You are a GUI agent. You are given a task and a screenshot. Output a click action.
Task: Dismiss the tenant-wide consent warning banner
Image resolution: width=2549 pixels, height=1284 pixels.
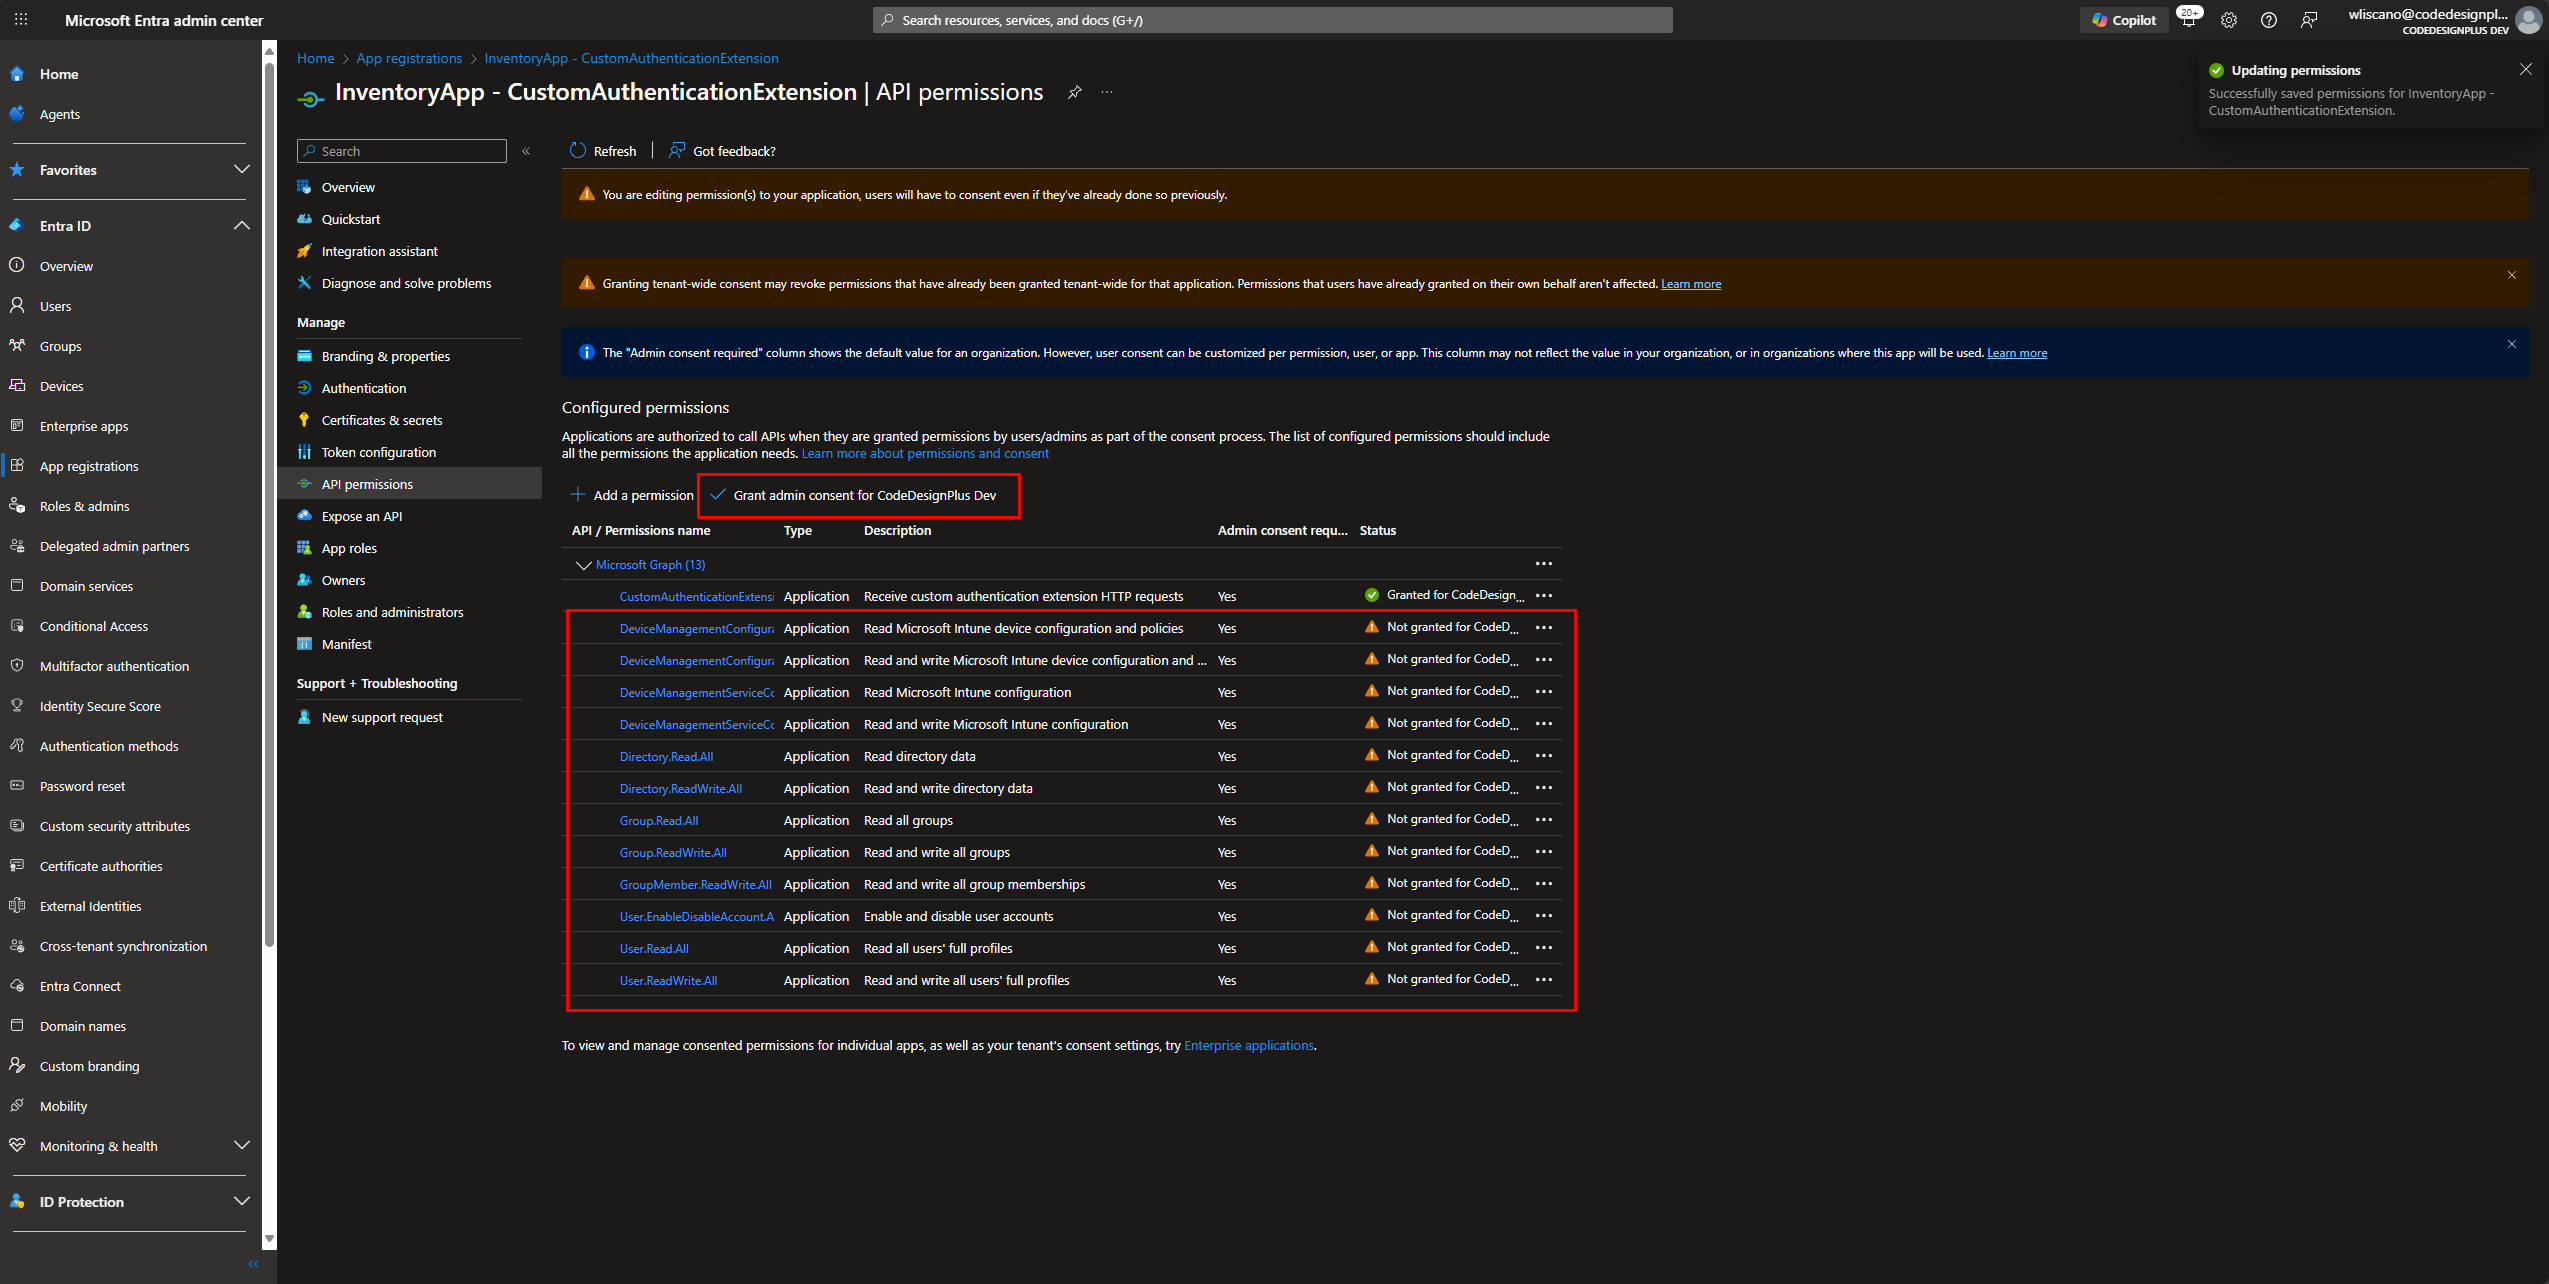click(x=2511, y=275)
